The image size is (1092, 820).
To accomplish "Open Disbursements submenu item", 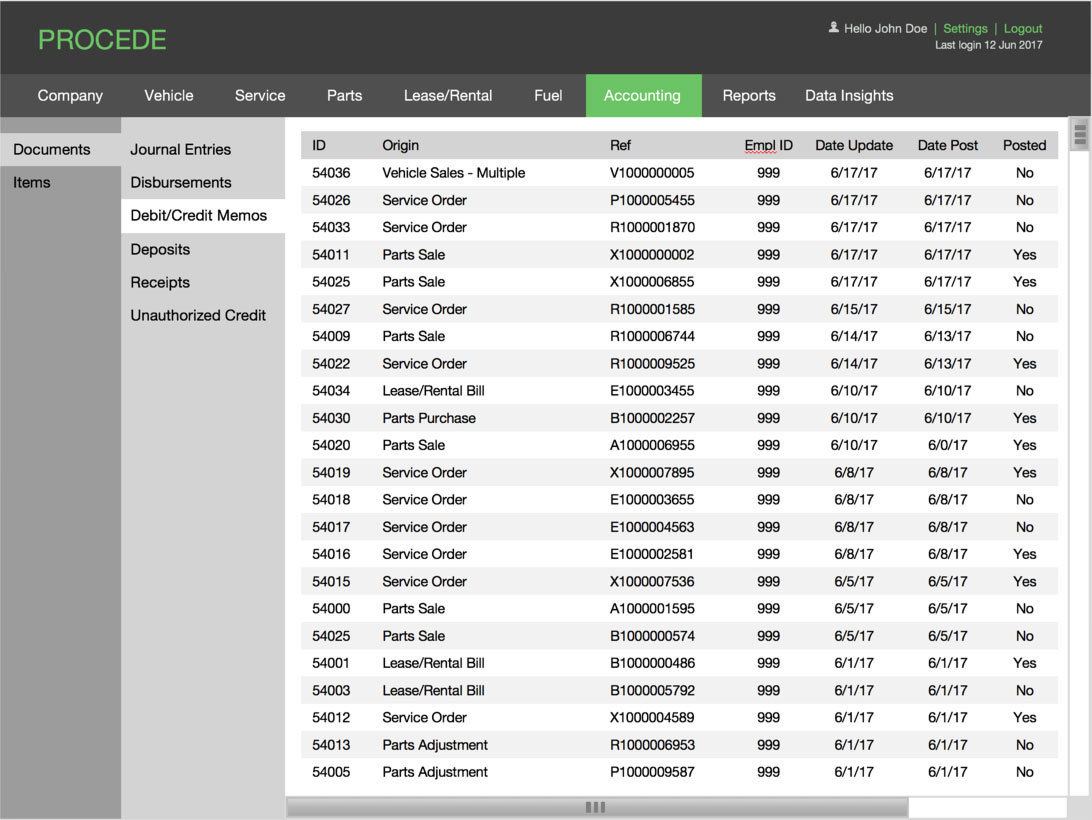I will pos(181,183).
